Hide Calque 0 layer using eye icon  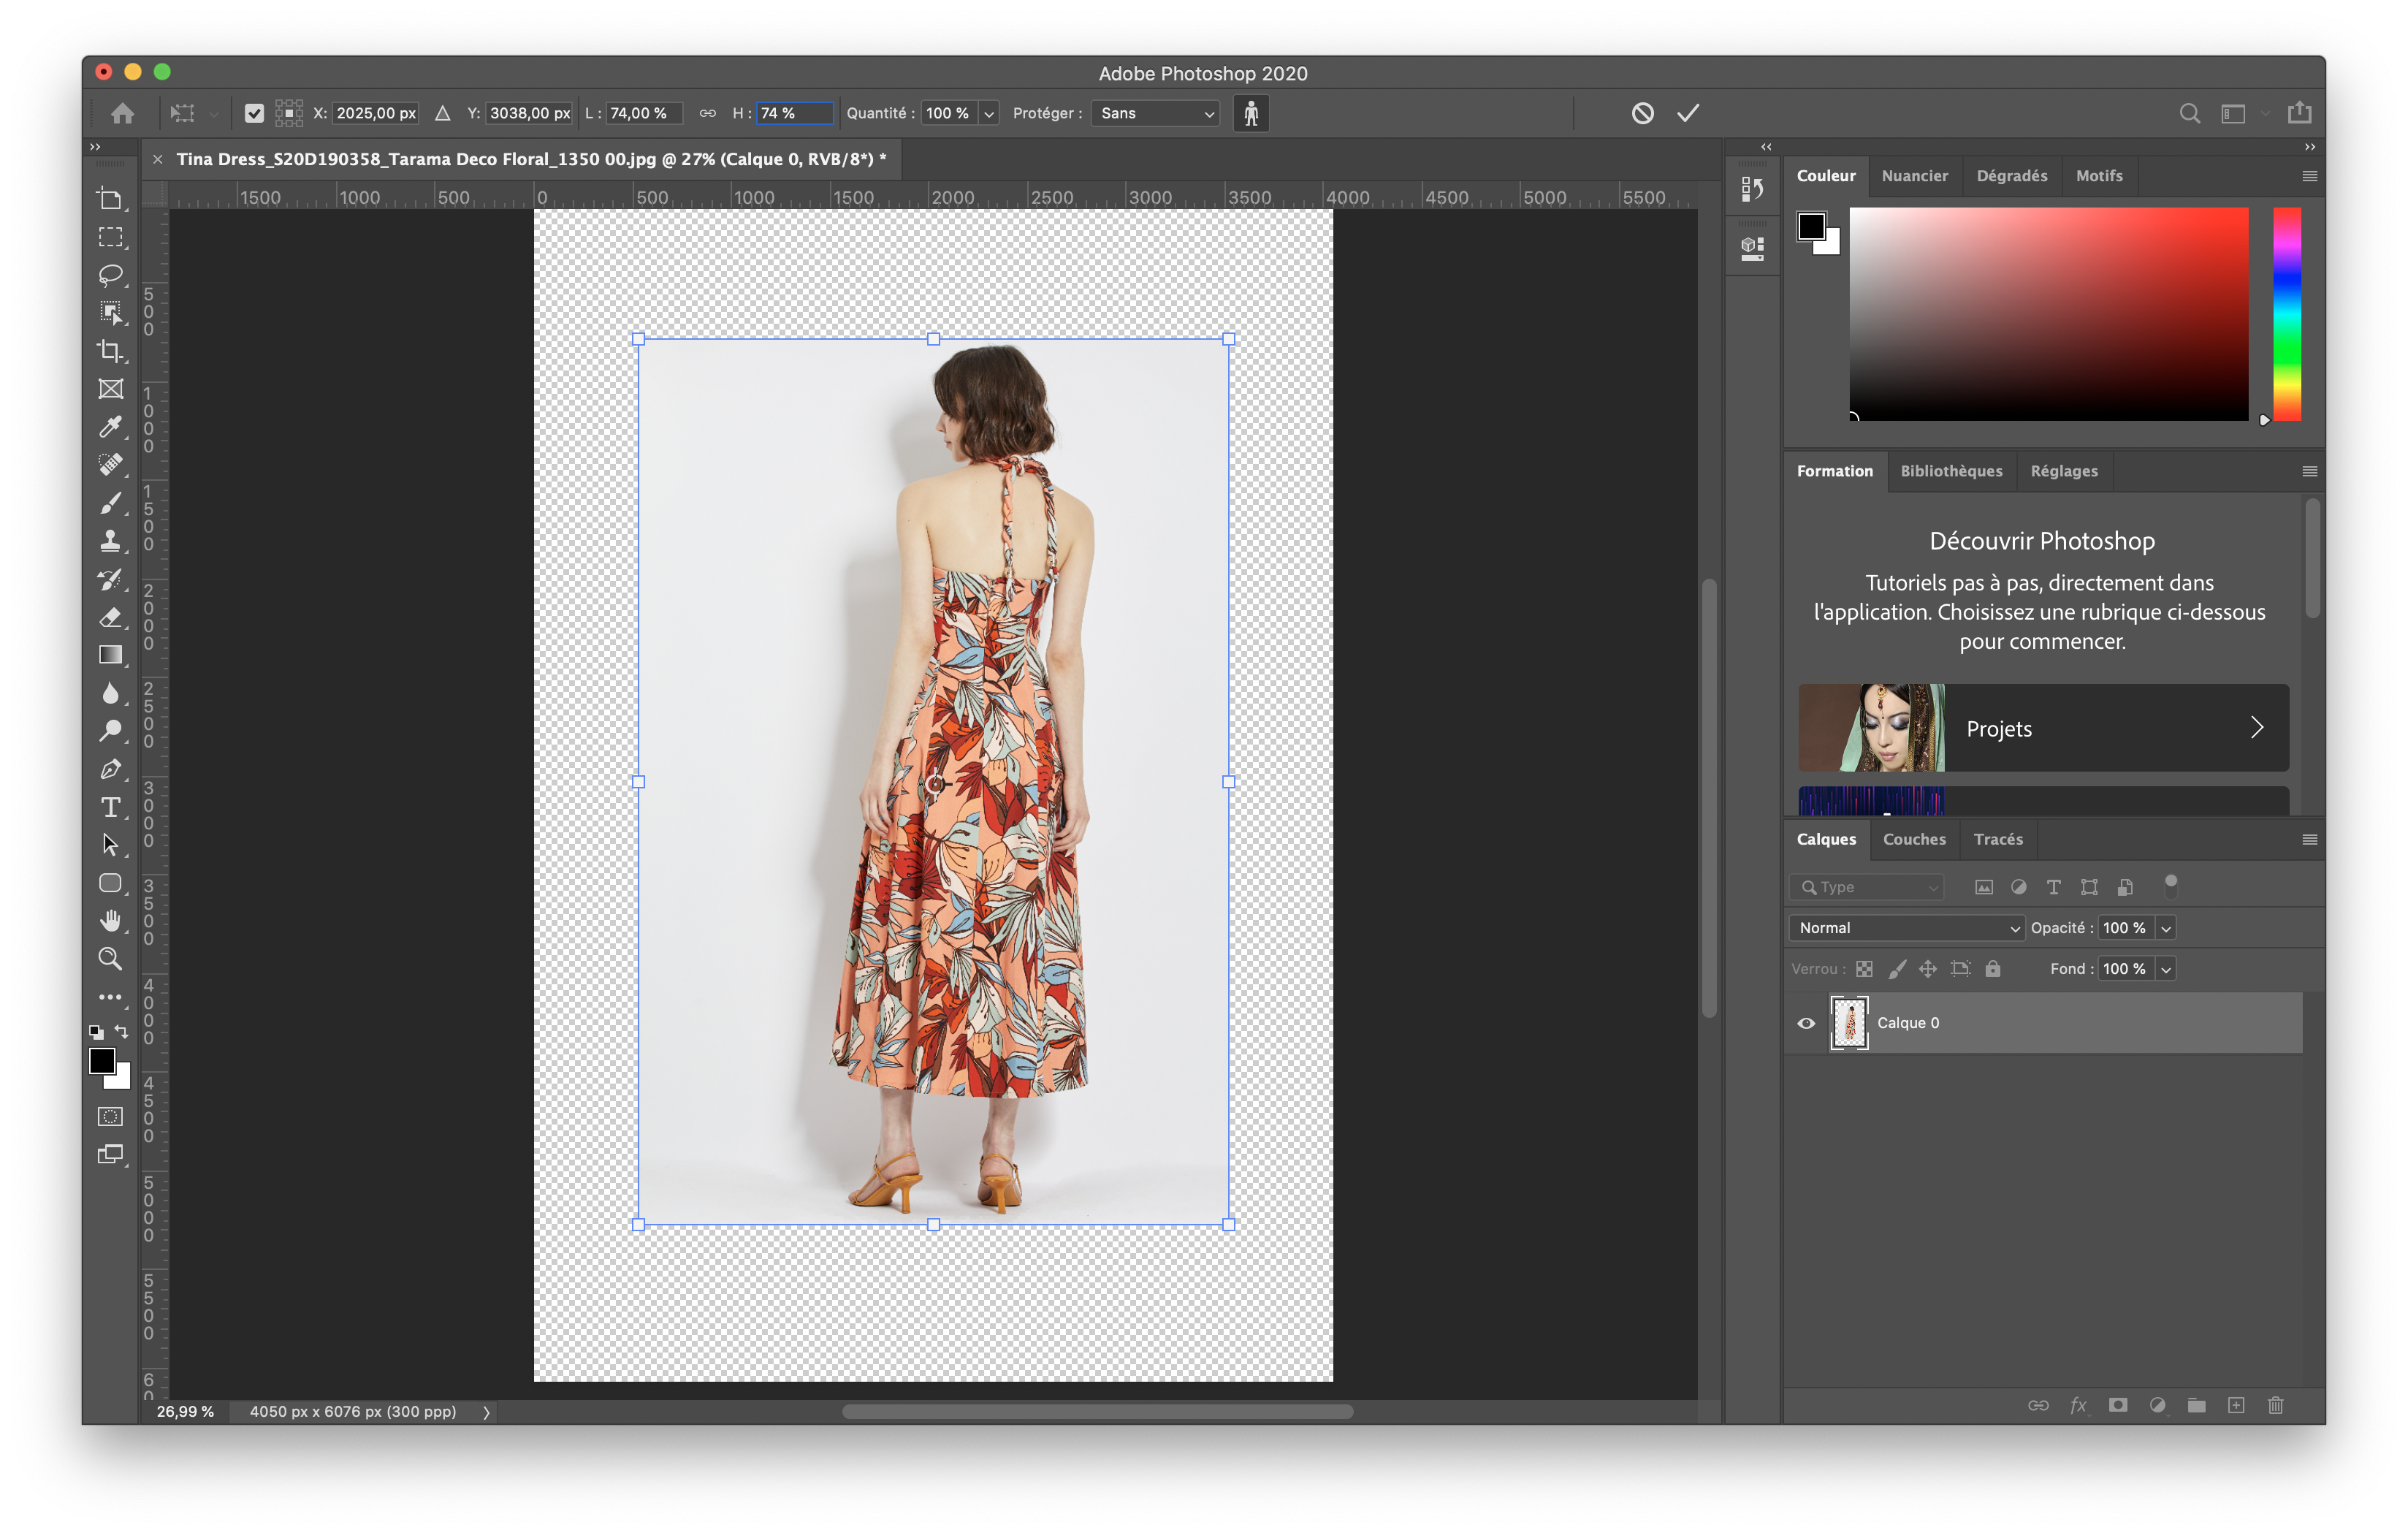click(1806, 1023)
